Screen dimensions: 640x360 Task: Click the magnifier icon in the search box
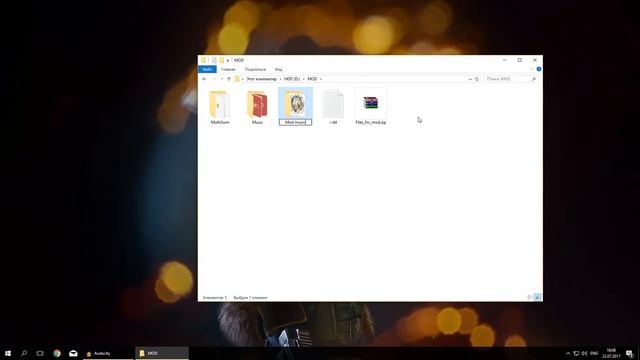click(x=533, y=79)
